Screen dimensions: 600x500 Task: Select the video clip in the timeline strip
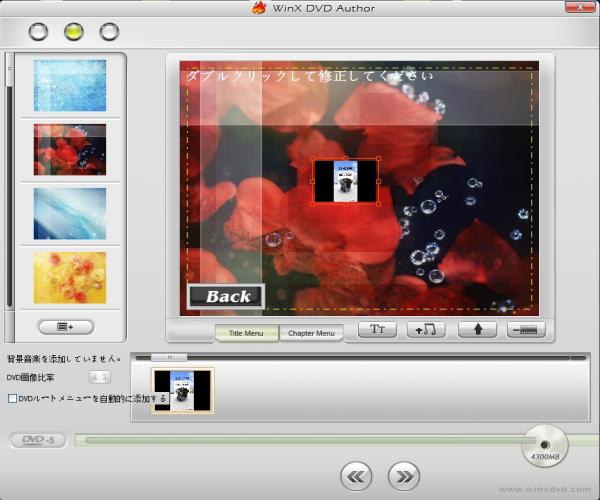pyautogui.click(x=183, y=391)
